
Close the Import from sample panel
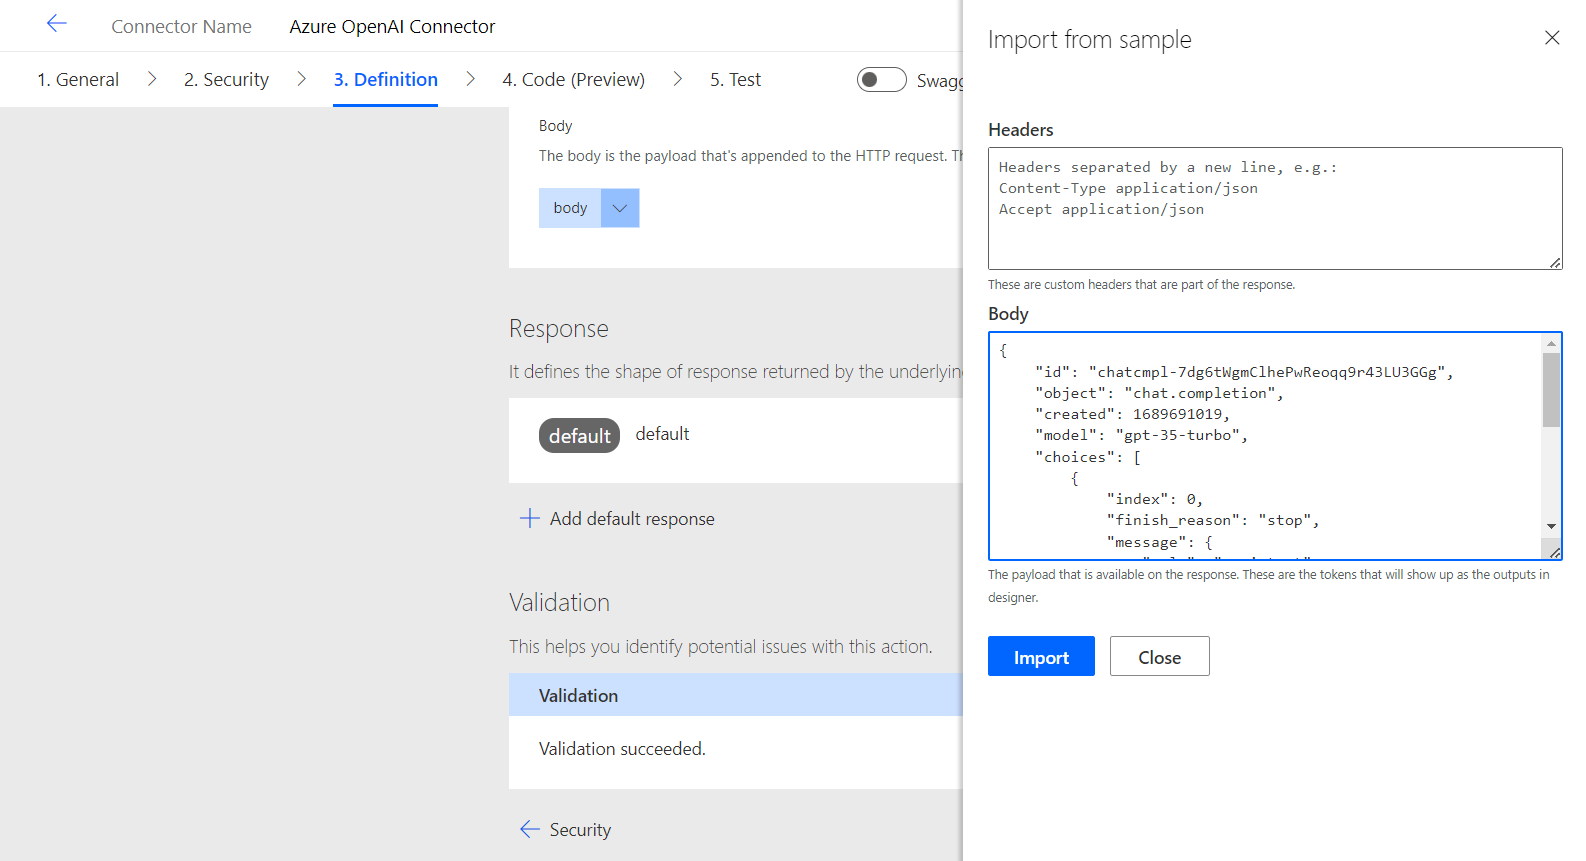tap(1551, 38)
